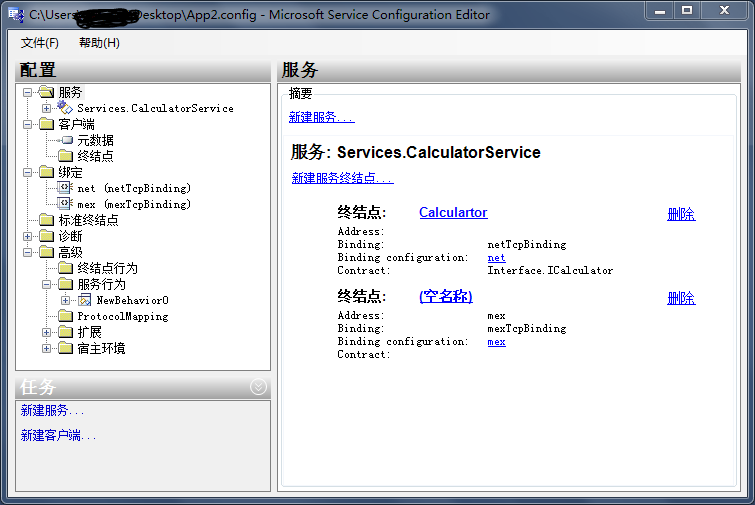Open the Calculartor endpoint link
The width and height of the screenshot is (755, 505).
tap(453, 212)
